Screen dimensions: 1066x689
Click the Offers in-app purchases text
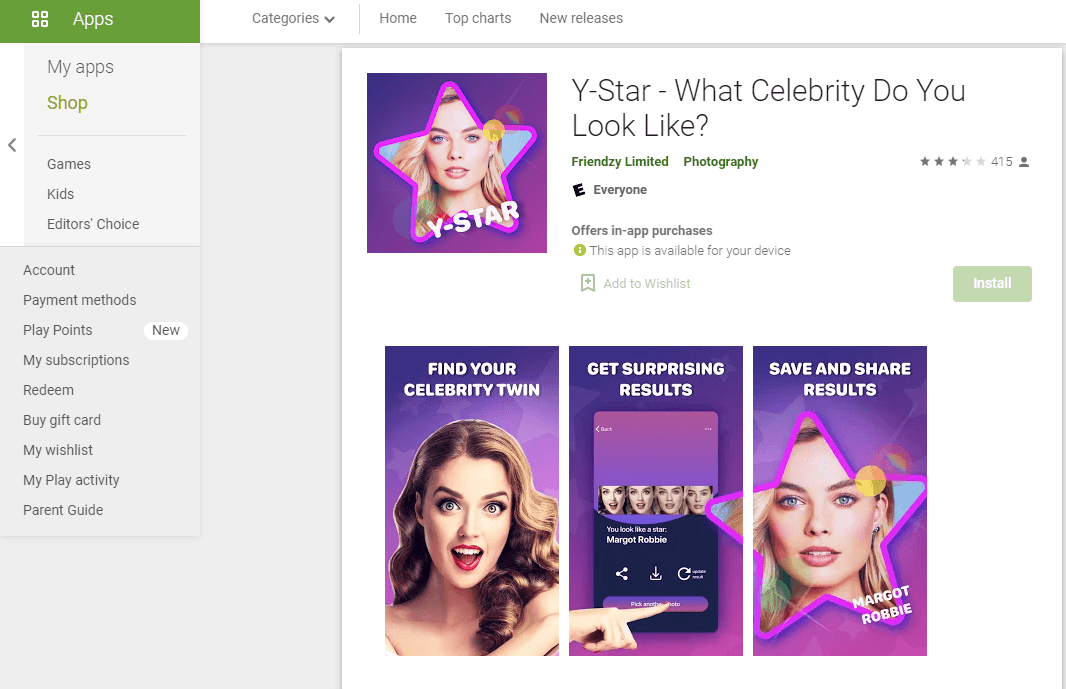[642, 231]
